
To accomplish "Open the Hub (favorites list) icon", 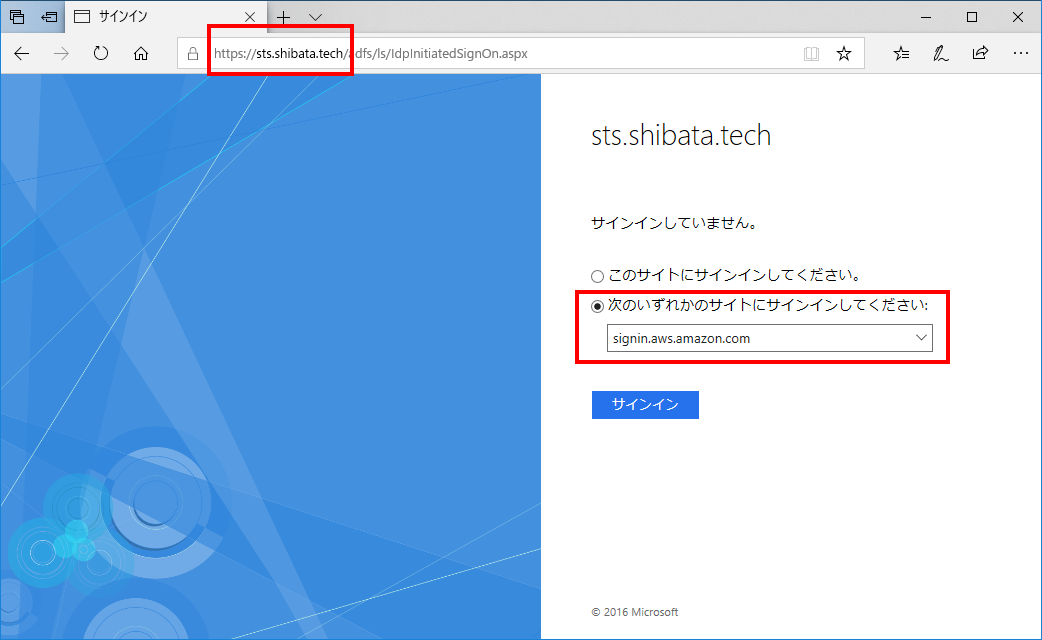I will tap(901, 53).
